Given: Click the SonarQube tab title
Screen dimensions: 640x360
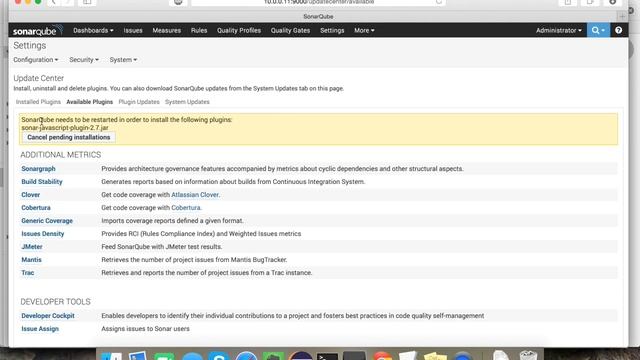Looking at the screenshot, I should point(318,16).
